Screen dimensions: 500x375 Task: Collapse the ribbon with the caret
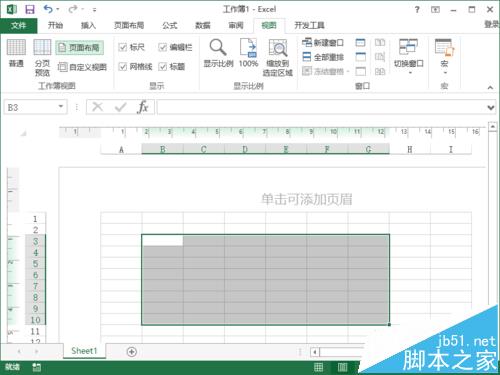tap(490, 87)
